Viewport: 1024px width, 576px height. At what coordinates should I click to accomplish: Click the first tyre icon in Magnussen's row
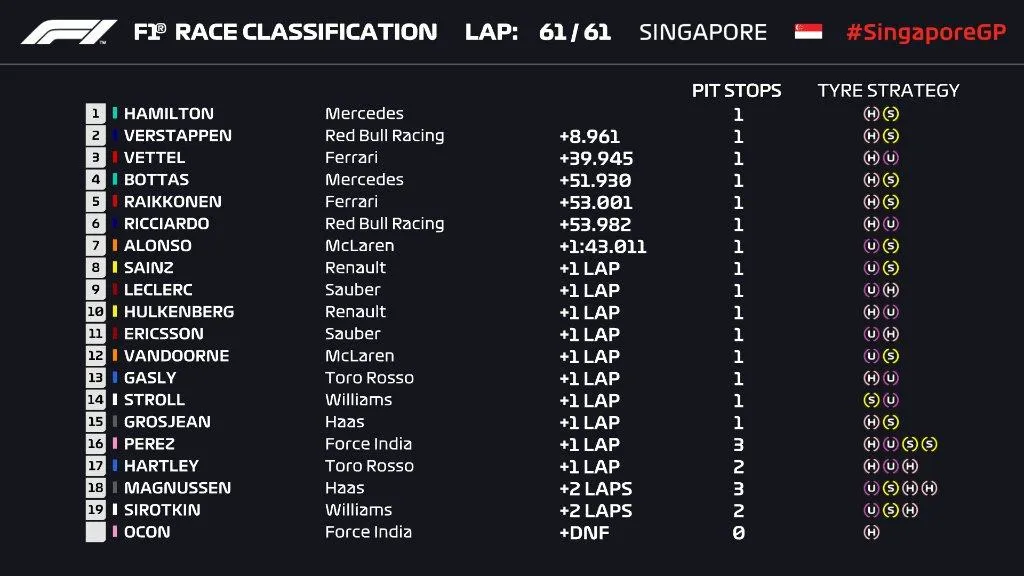[x=870, y=488]
